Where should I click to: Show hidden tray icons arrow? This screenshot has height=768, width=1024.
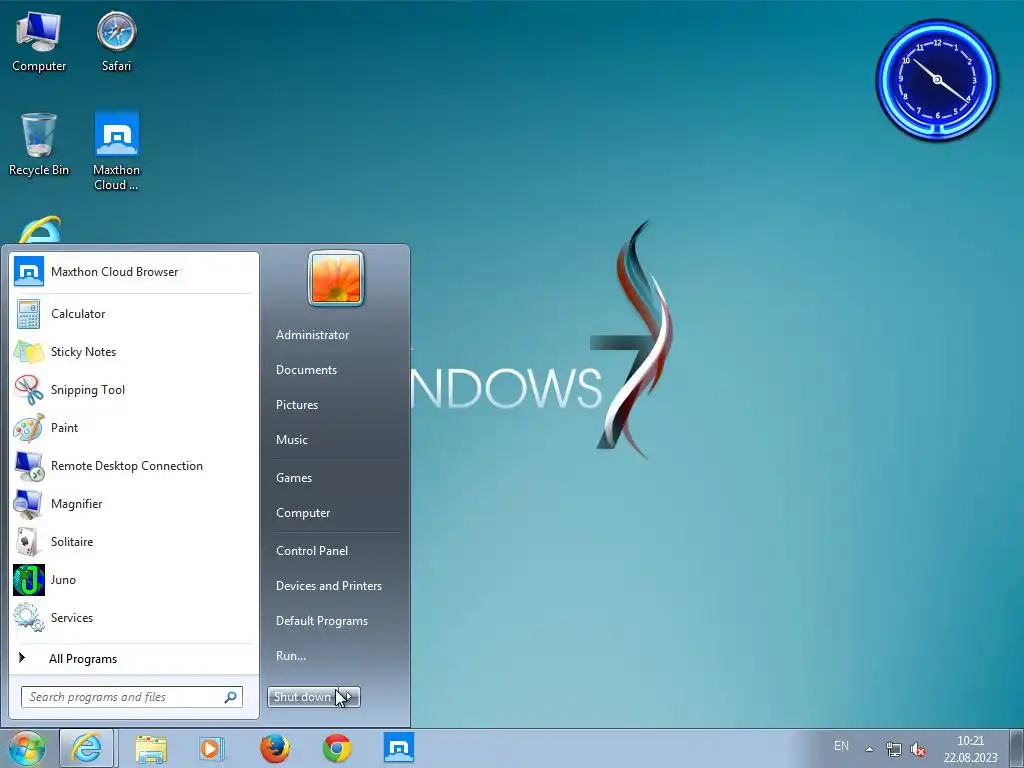click(869, 749)
